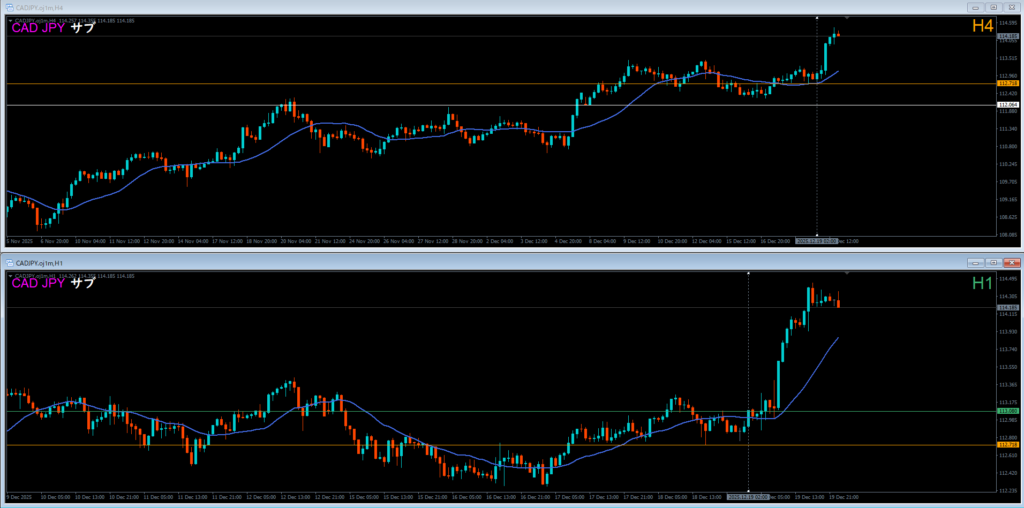Expand the one-click trading arrow on H1 chart
This screenshot has width=1024, height=508.
click(x=9, y=273)
